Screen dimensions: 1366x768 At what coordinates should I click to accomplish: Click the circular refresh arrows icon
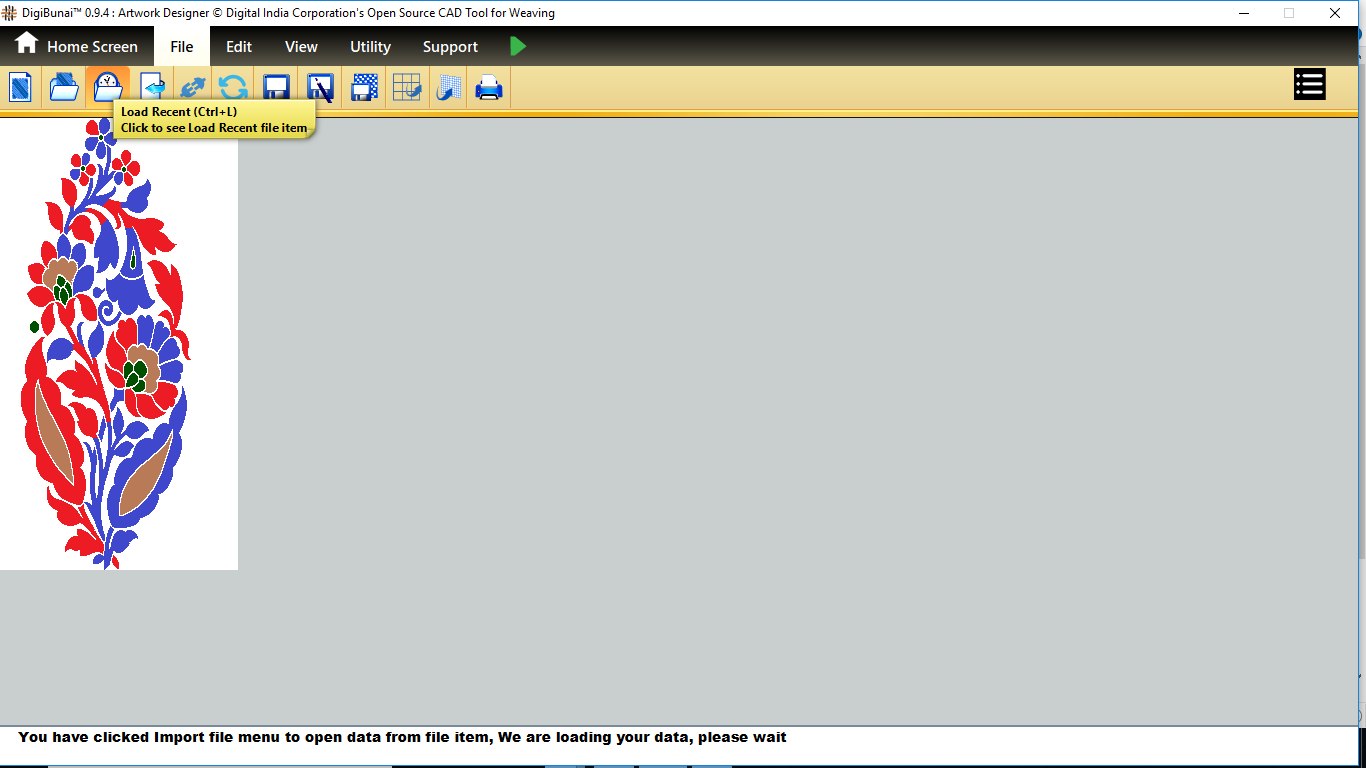pyautogui.click(x=233, y=87)
